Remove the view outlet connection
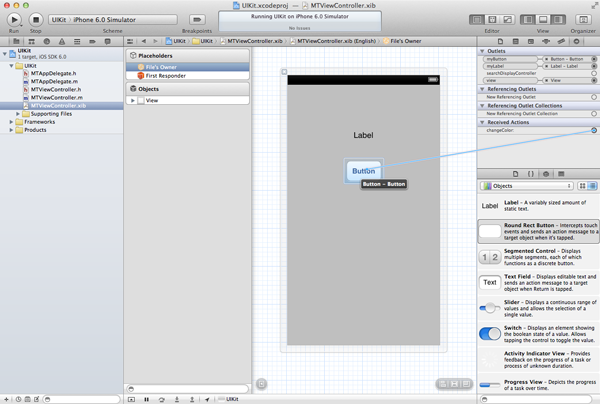This screenshot has height=404, width=600. 546,80
